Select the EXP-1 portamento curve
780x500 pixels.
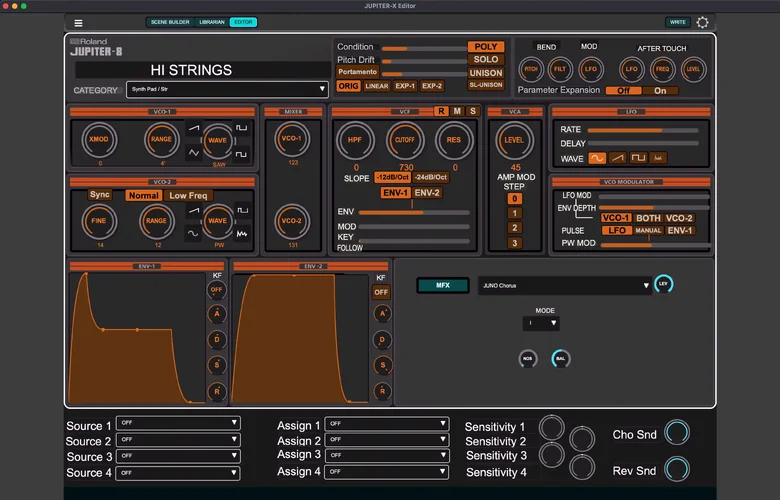click(405, 86)
